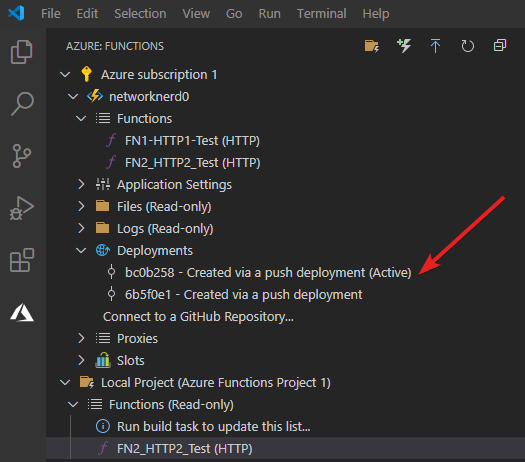Create new Azure Functions project icon
The height and width of the screenshot is (462, 525).
tap(372, 46)
